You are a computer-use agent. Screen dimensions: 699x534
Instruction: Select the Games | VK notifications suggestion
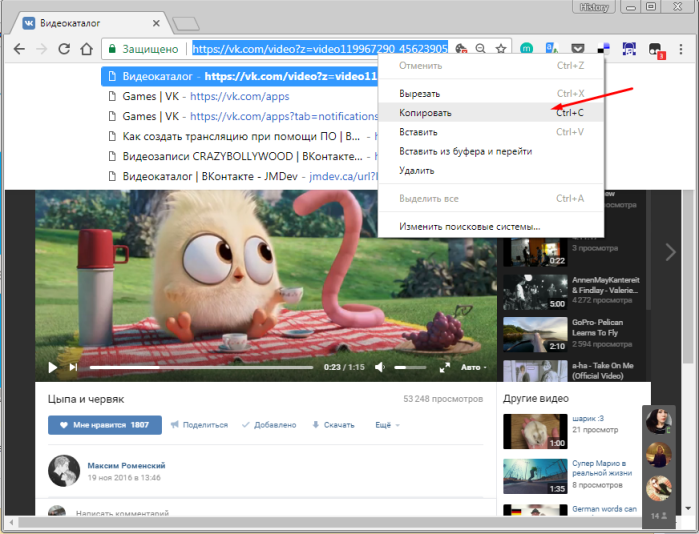point(239,116)
